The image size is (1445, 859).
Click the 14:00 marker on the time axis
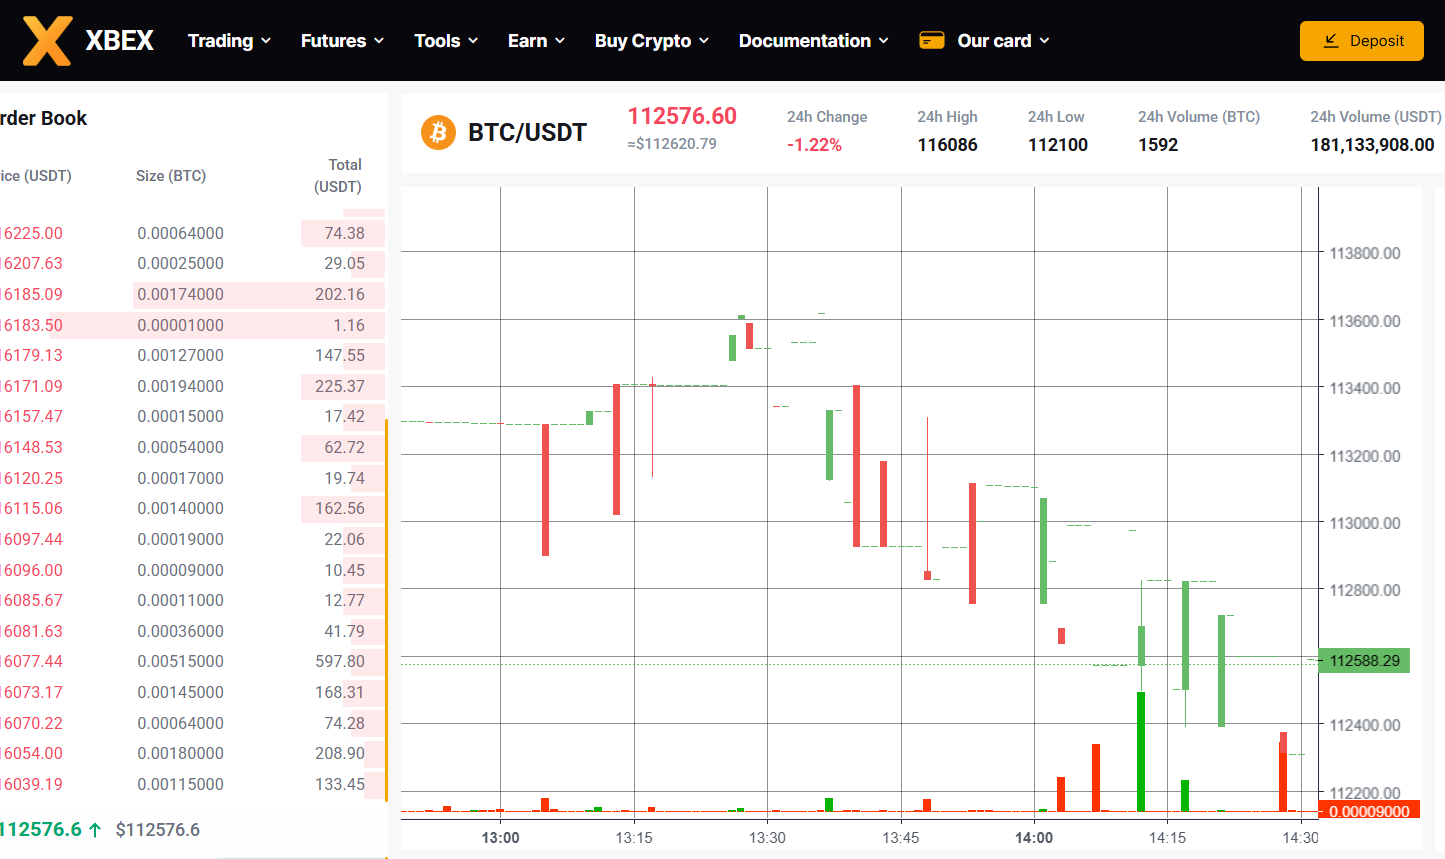click(x=1033, y=838)
